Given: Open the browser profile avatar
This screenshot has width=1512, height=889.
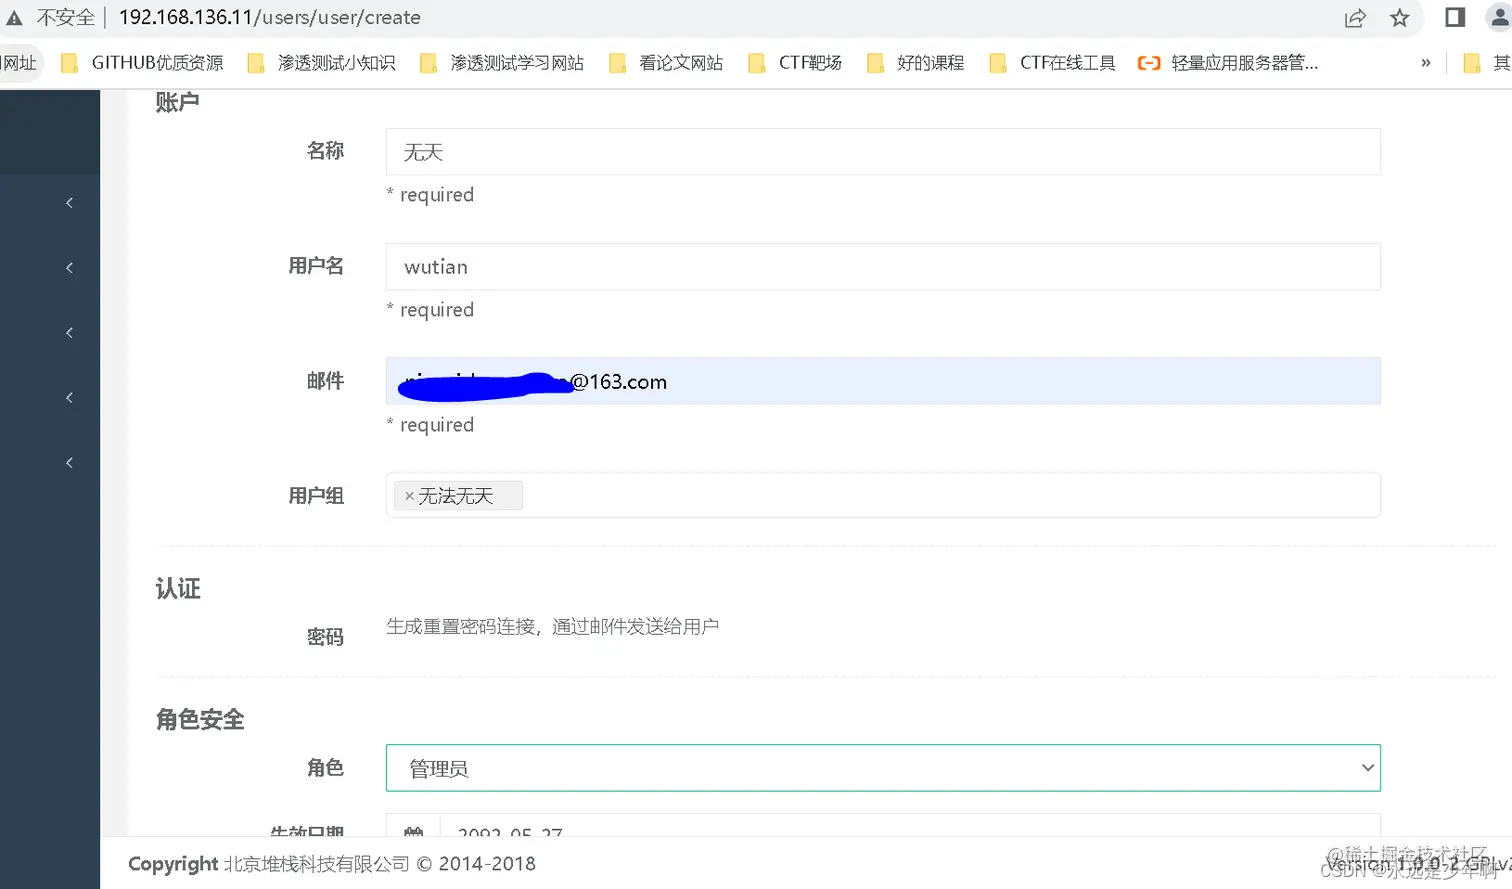Looking at the screenshot, I should pyautogui.click(x=1500, y=17).
